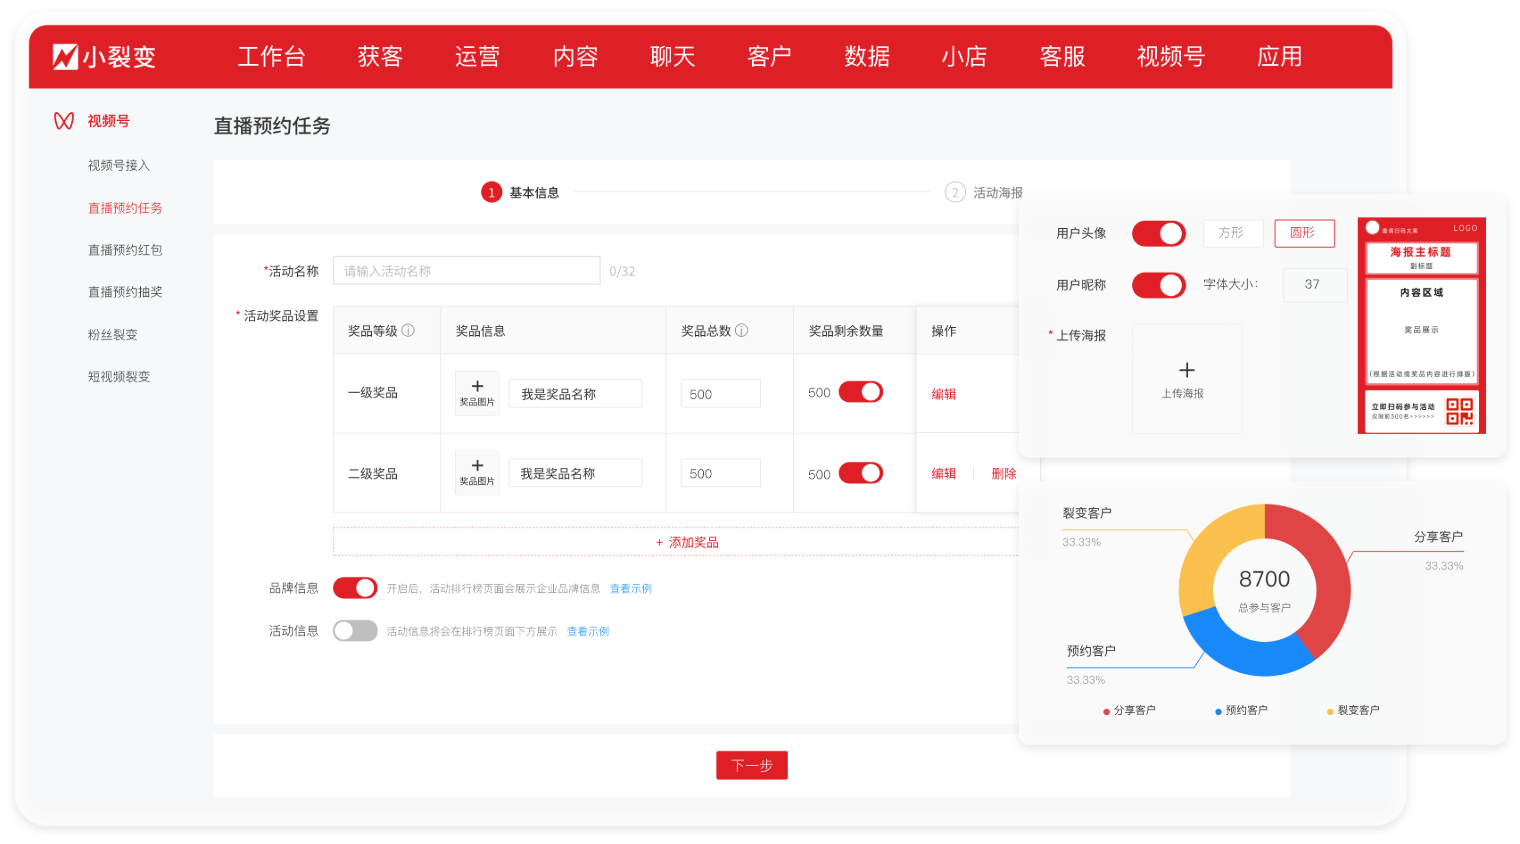Click the poster preview thumbnail
This screenshot has height=844, width=1520.
[x=1421, y=325]
